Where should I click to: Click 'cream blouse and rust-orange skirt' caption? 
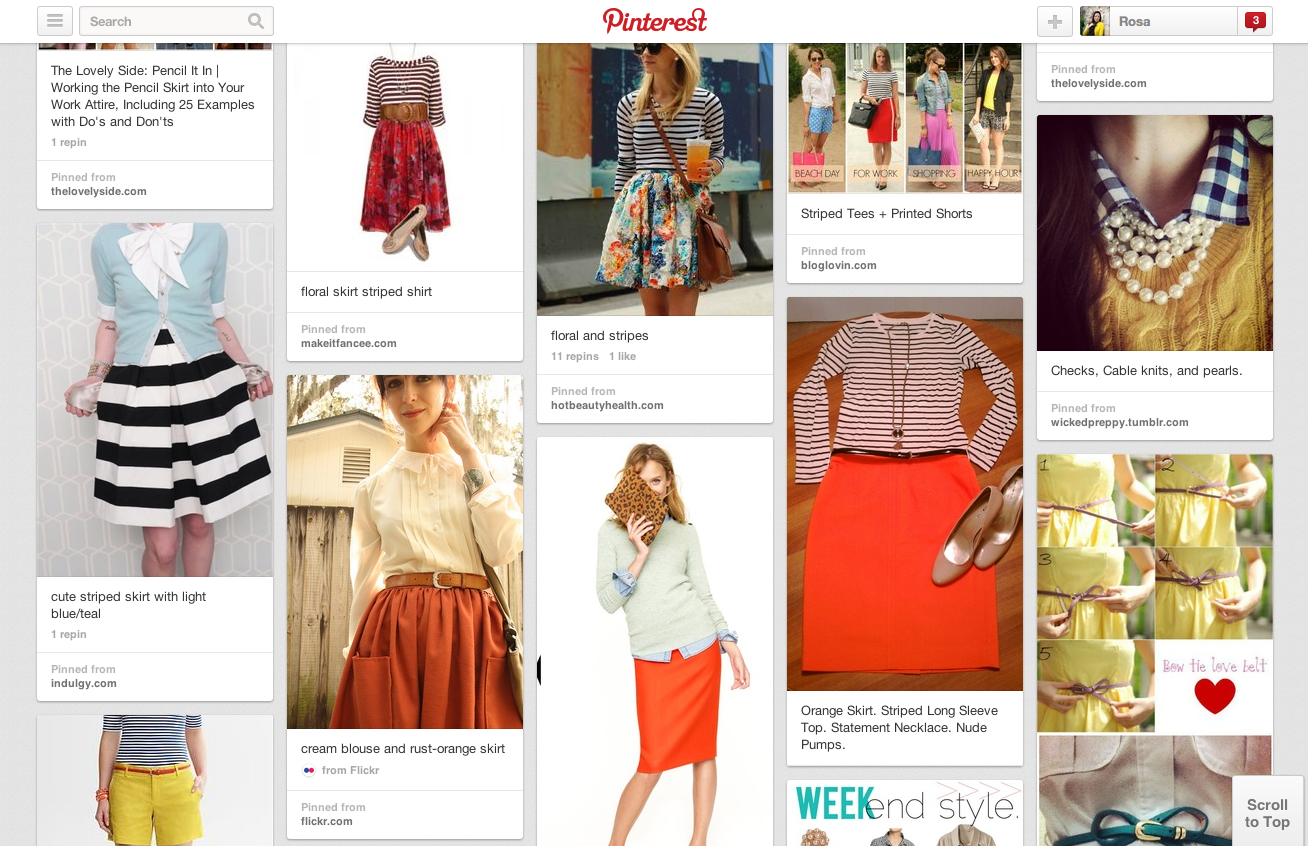click(403, 748)
